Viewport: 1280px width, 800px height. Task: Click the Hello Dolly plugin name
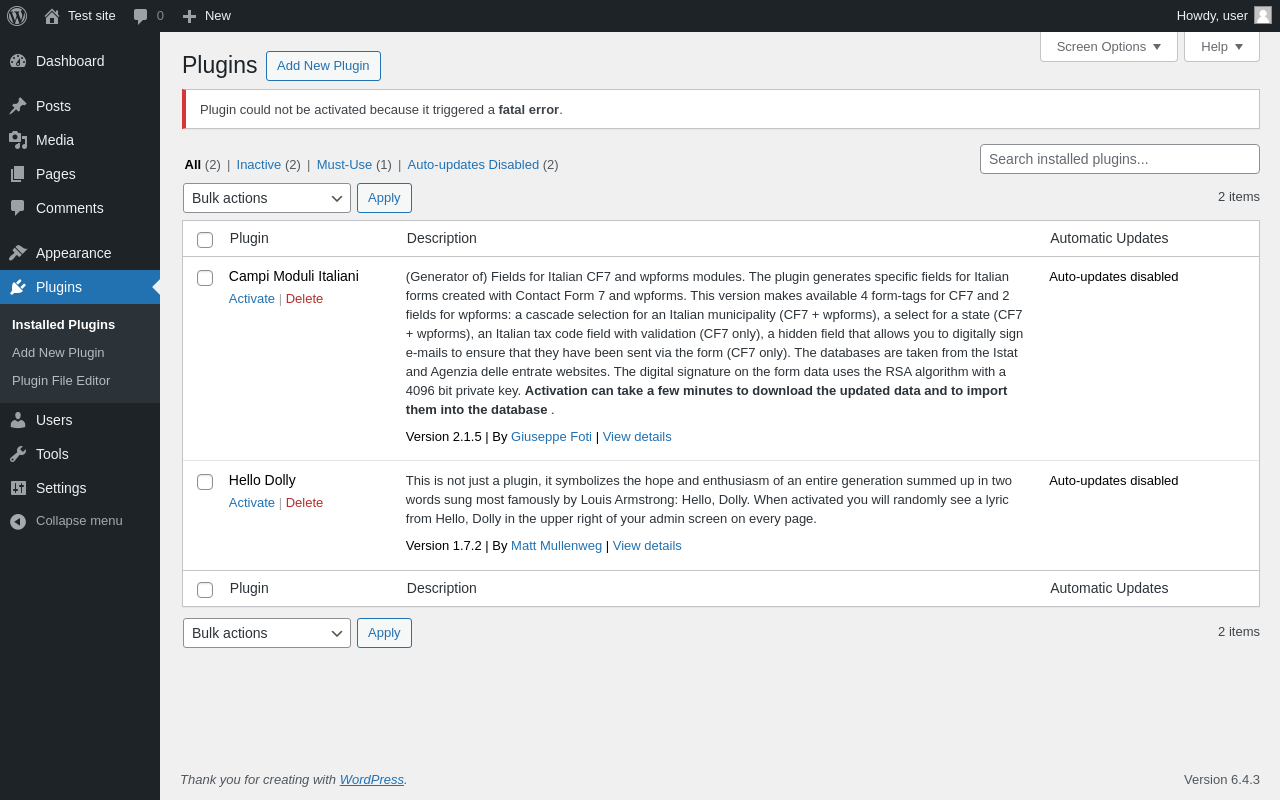262,480
